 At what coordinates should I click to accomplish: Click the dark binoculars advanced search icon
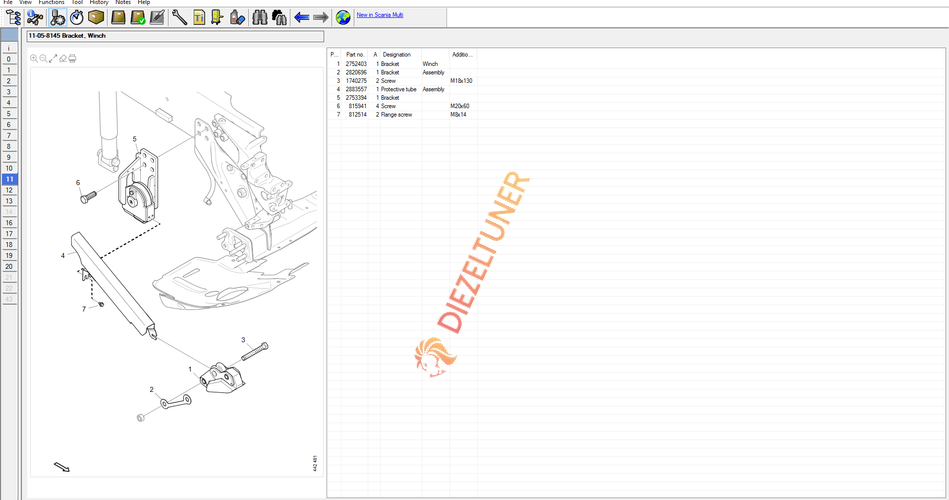[x=280, y=18]
